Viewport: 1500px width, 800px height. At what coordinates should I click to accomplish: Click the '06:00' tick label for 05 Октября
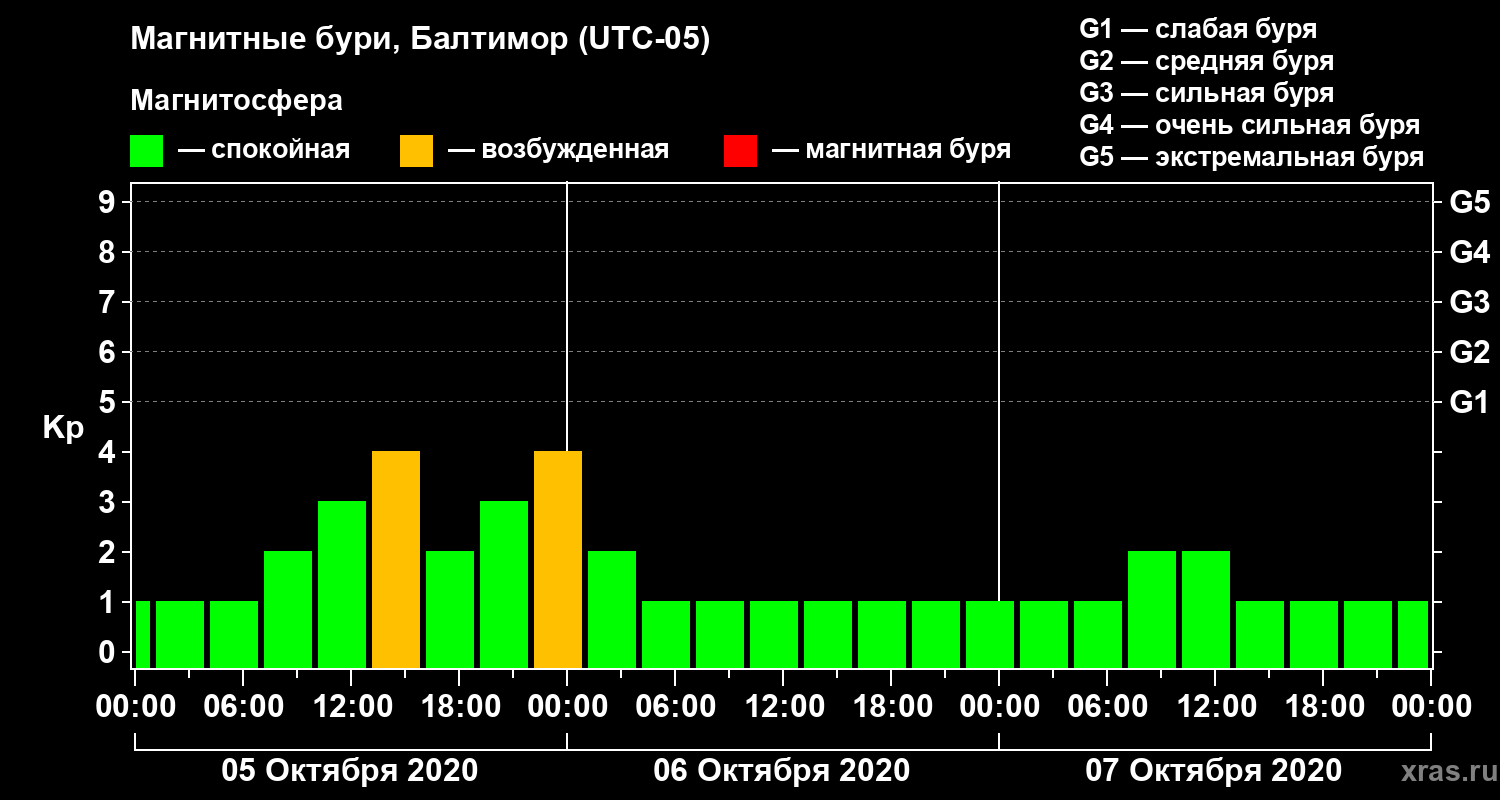(243, 706)
